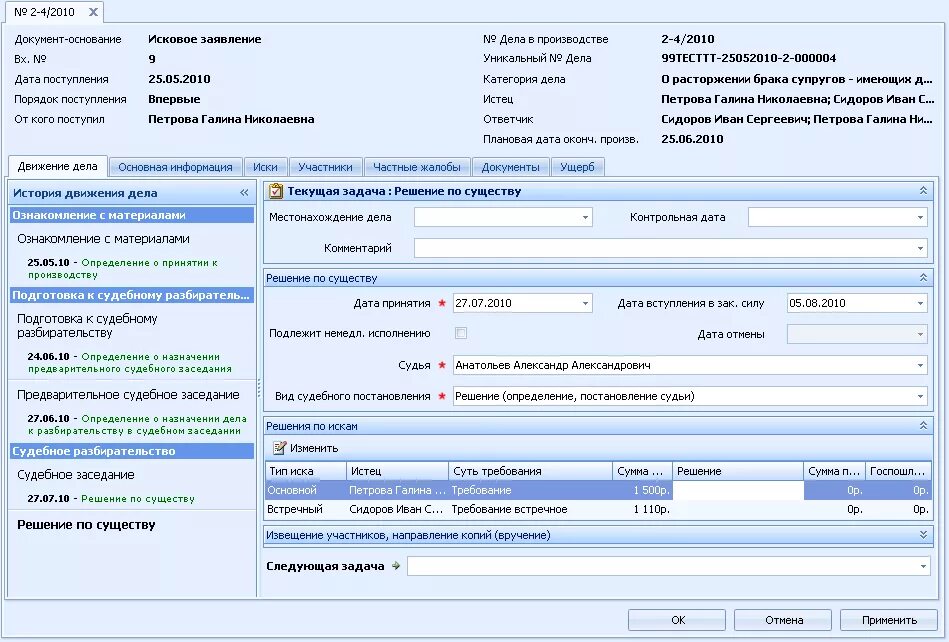Viewport: 949px width, 642px height.
Task: Open the disabled Дата отмены dropdown
Action: coord(920,334)
